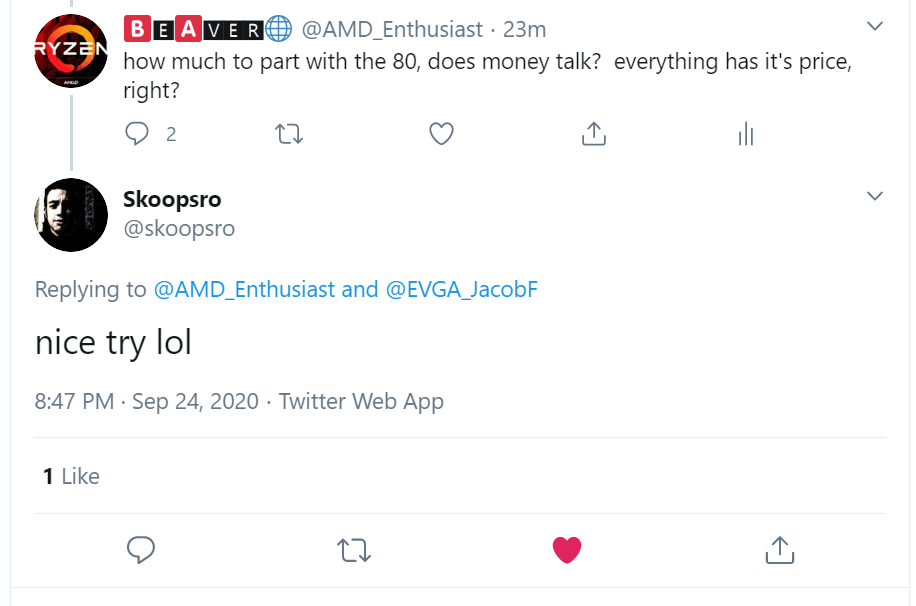Image resolution: width=916 pixels, height=606 pixels.
Task: Open more options for Skoopsro's tweet
Action: (x=875, y=196)
